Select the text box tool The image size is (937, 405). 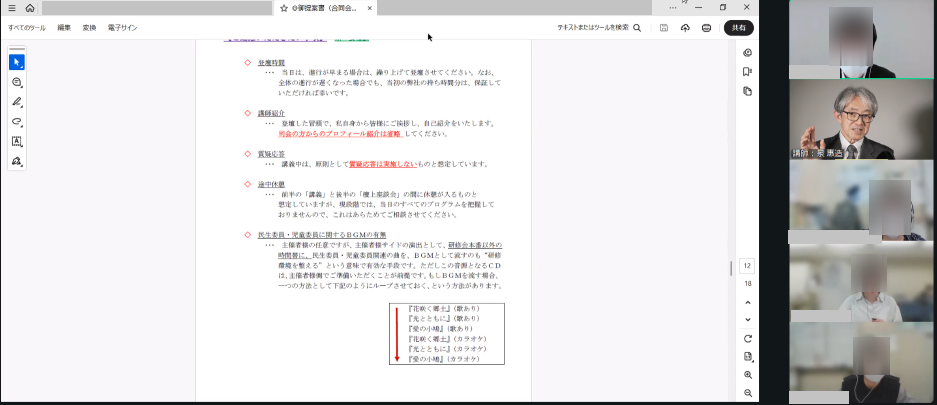(x=17, y=141)
